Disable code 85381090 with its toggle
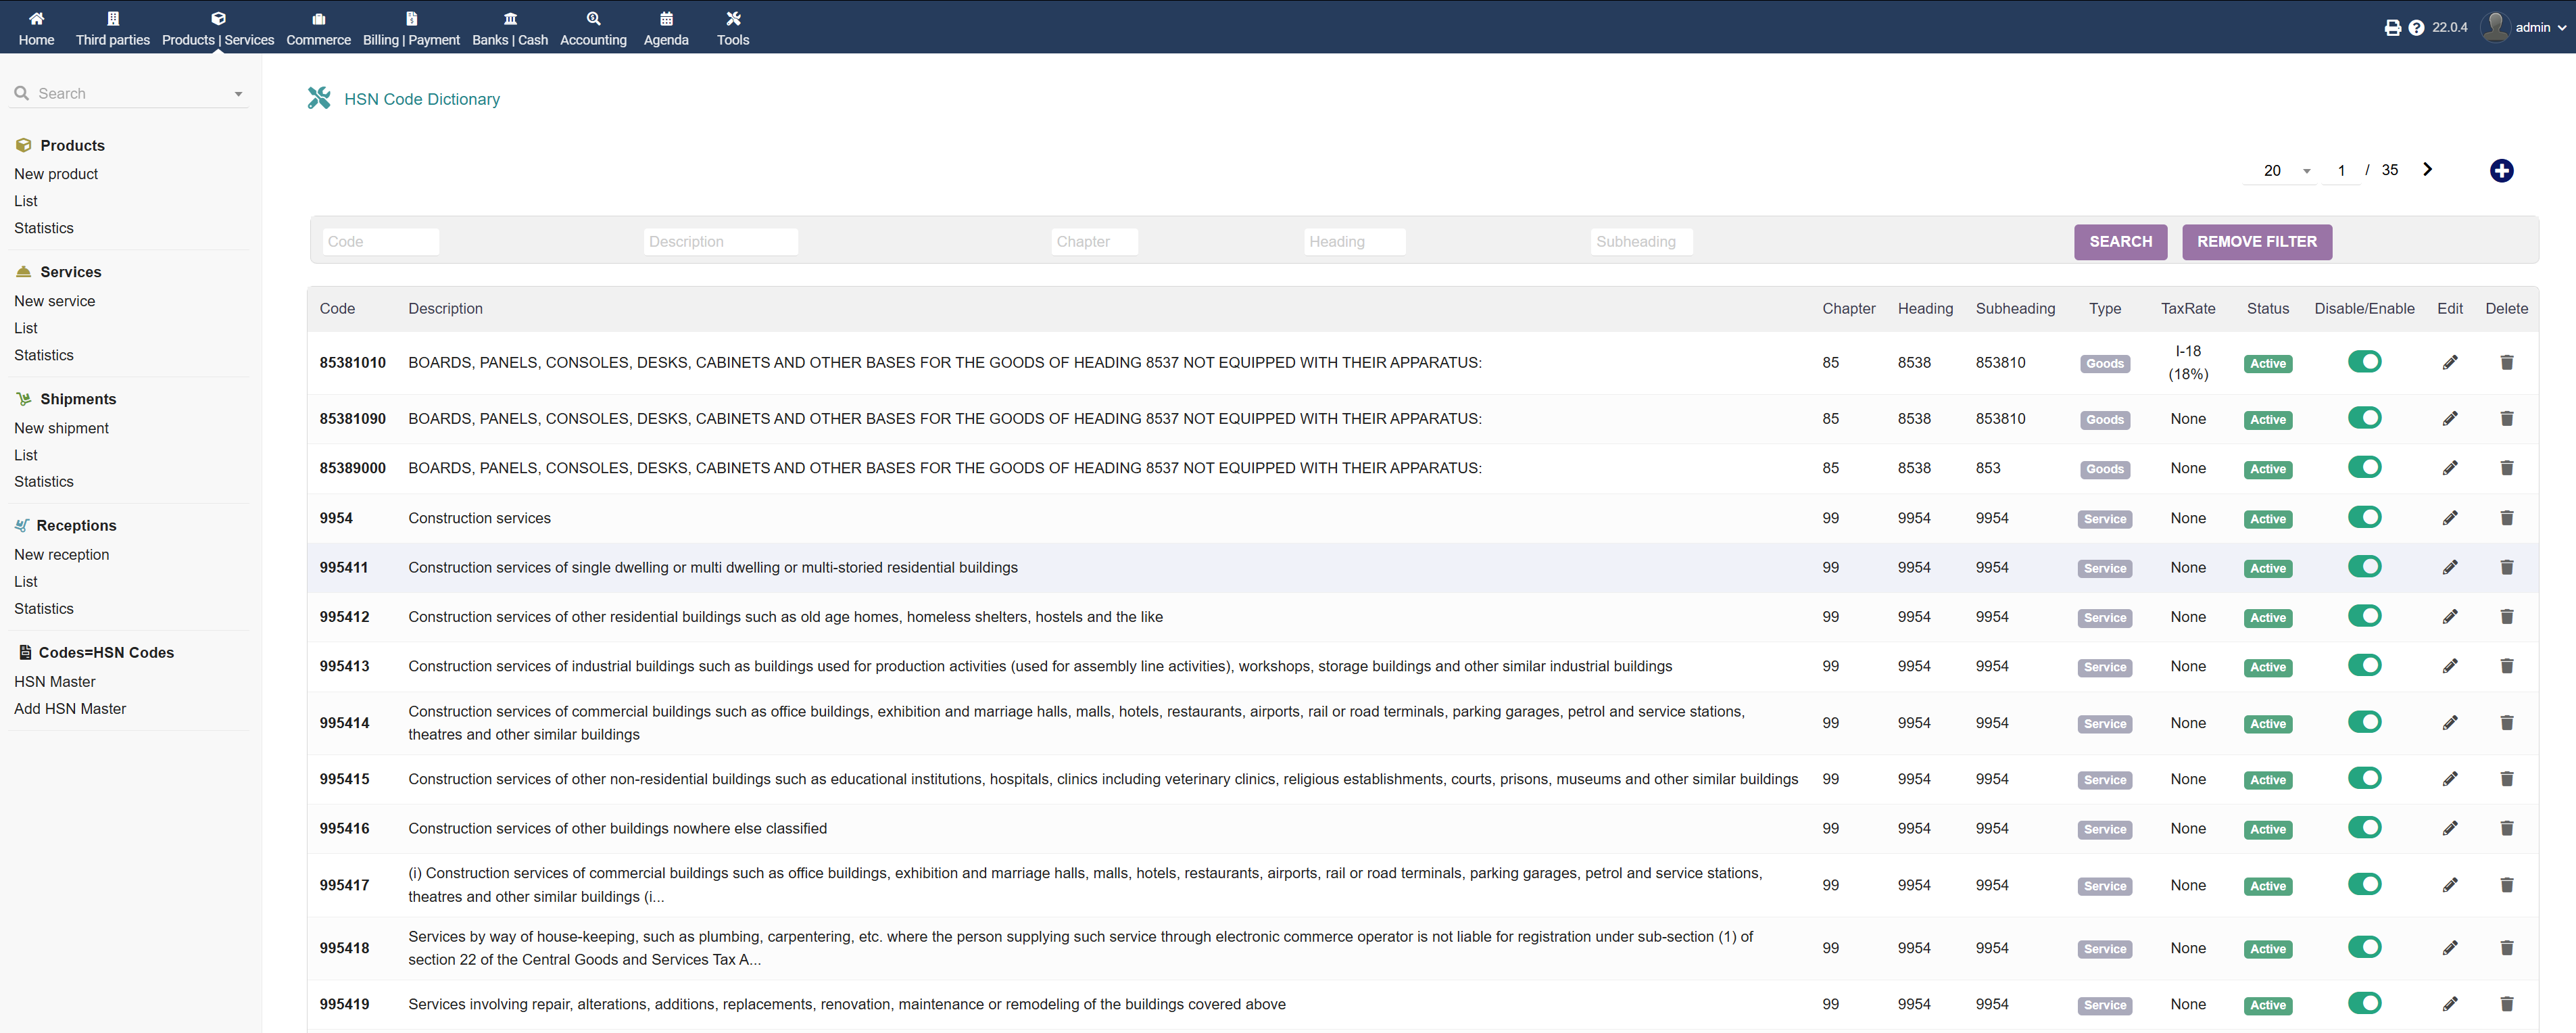2576x1033 pixels. click(2364, 418)
